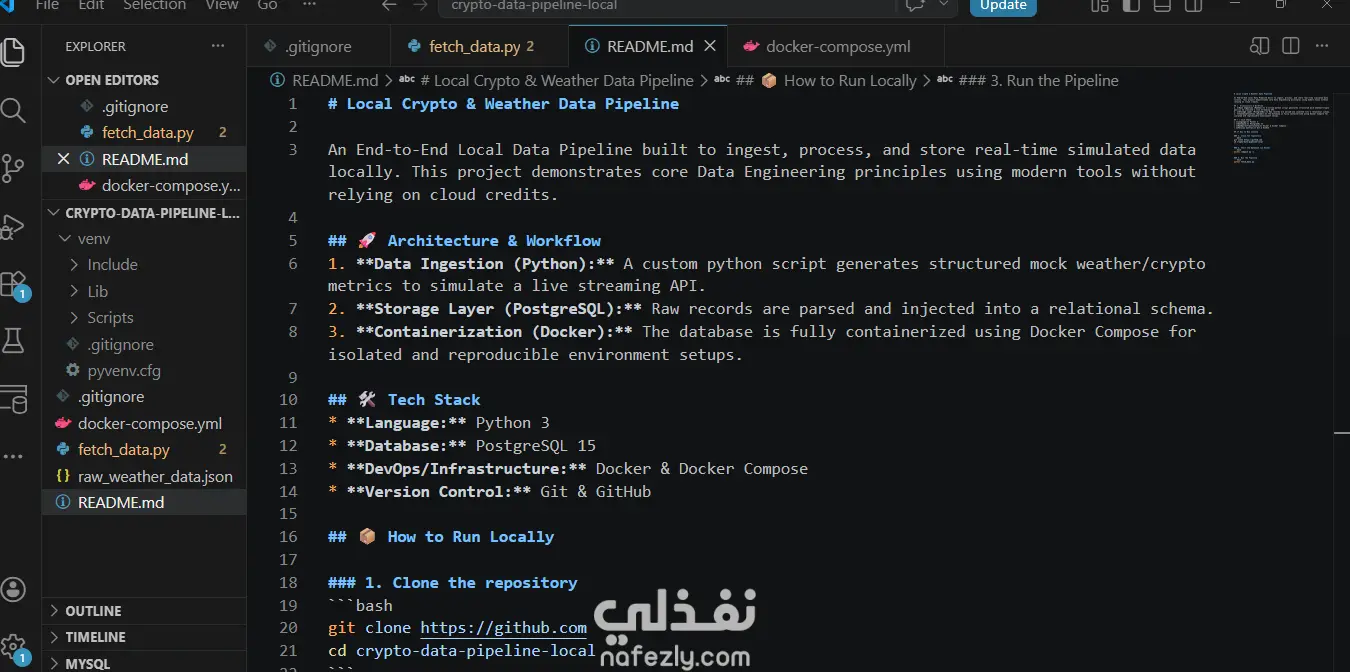Collapse the venv folder
Screen dimensions: 1350x672
coord(65,239)
